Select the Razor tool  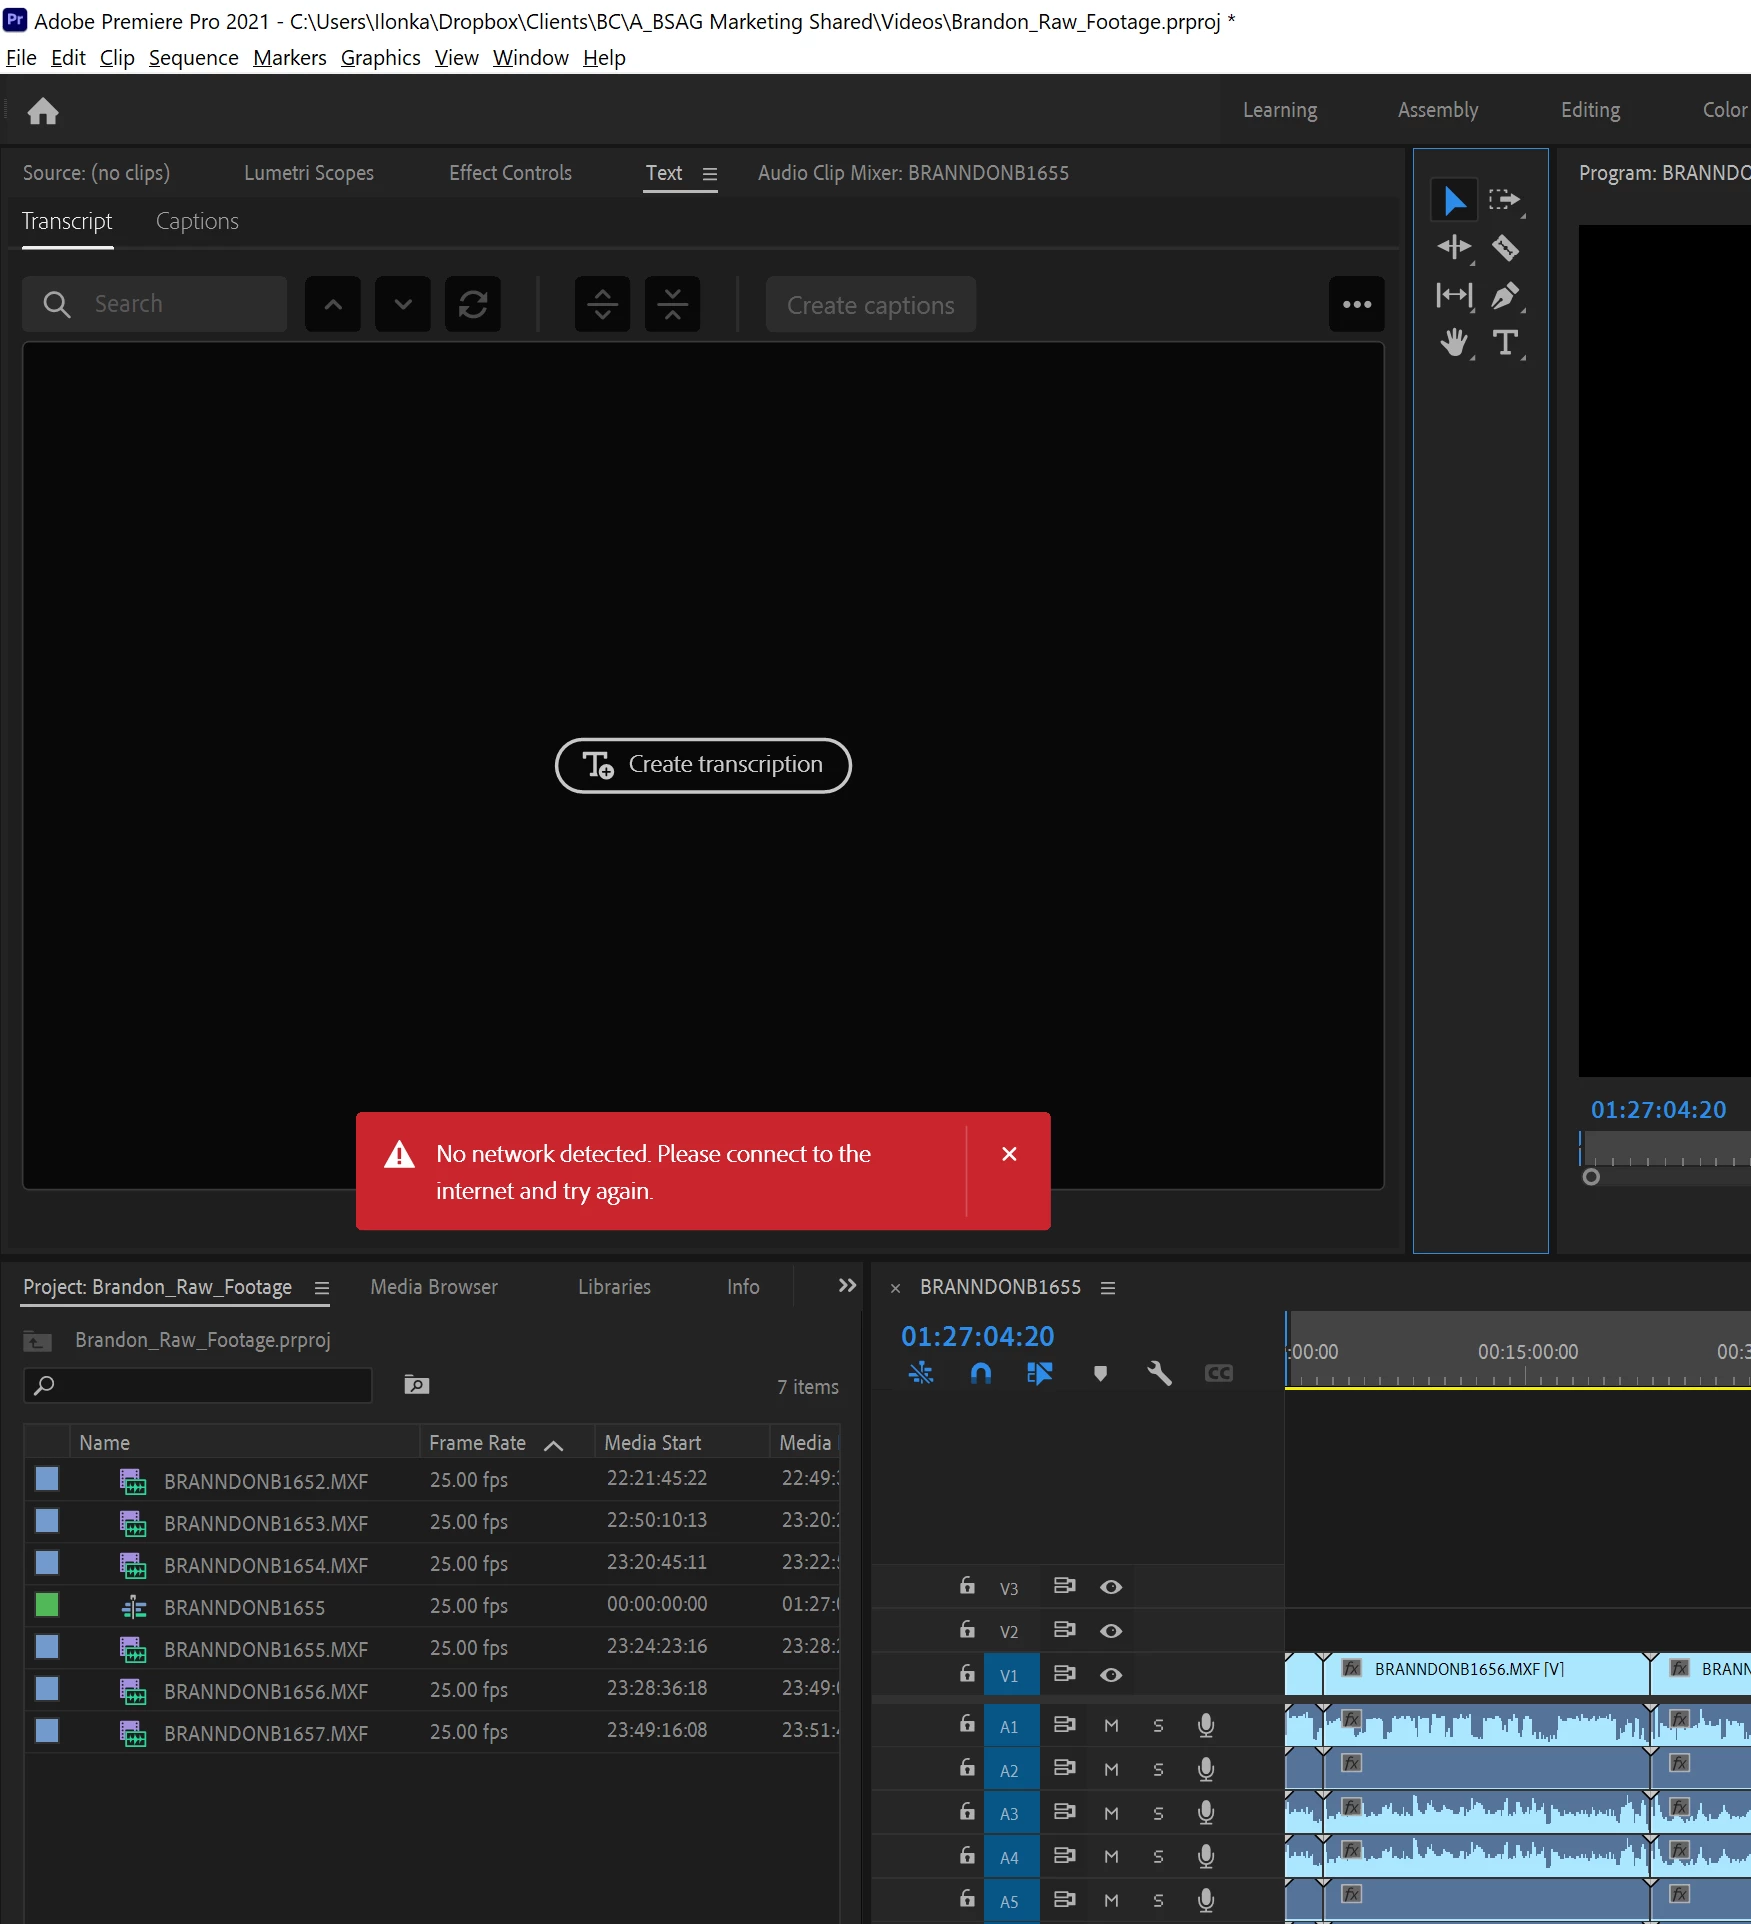[x=1505, y=247]
